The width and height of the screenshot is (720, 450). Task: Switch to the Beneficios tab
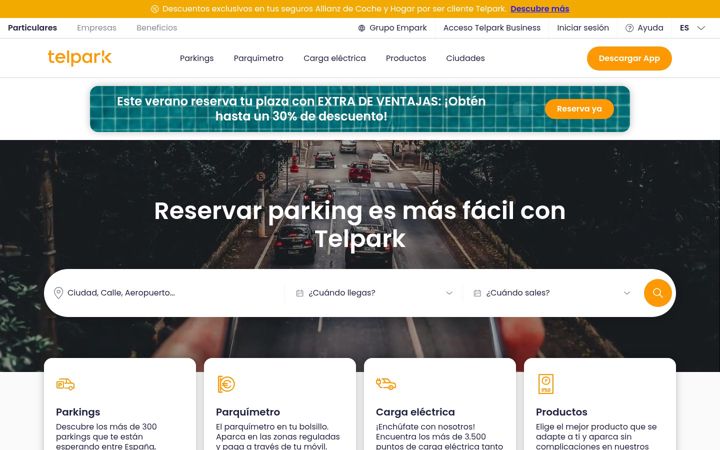click(x=157, y=28)
